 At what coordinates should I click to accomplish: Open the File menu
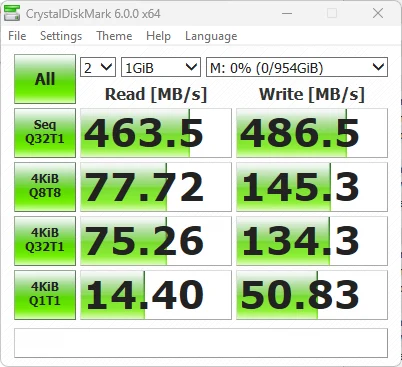[x=17, y=36]
